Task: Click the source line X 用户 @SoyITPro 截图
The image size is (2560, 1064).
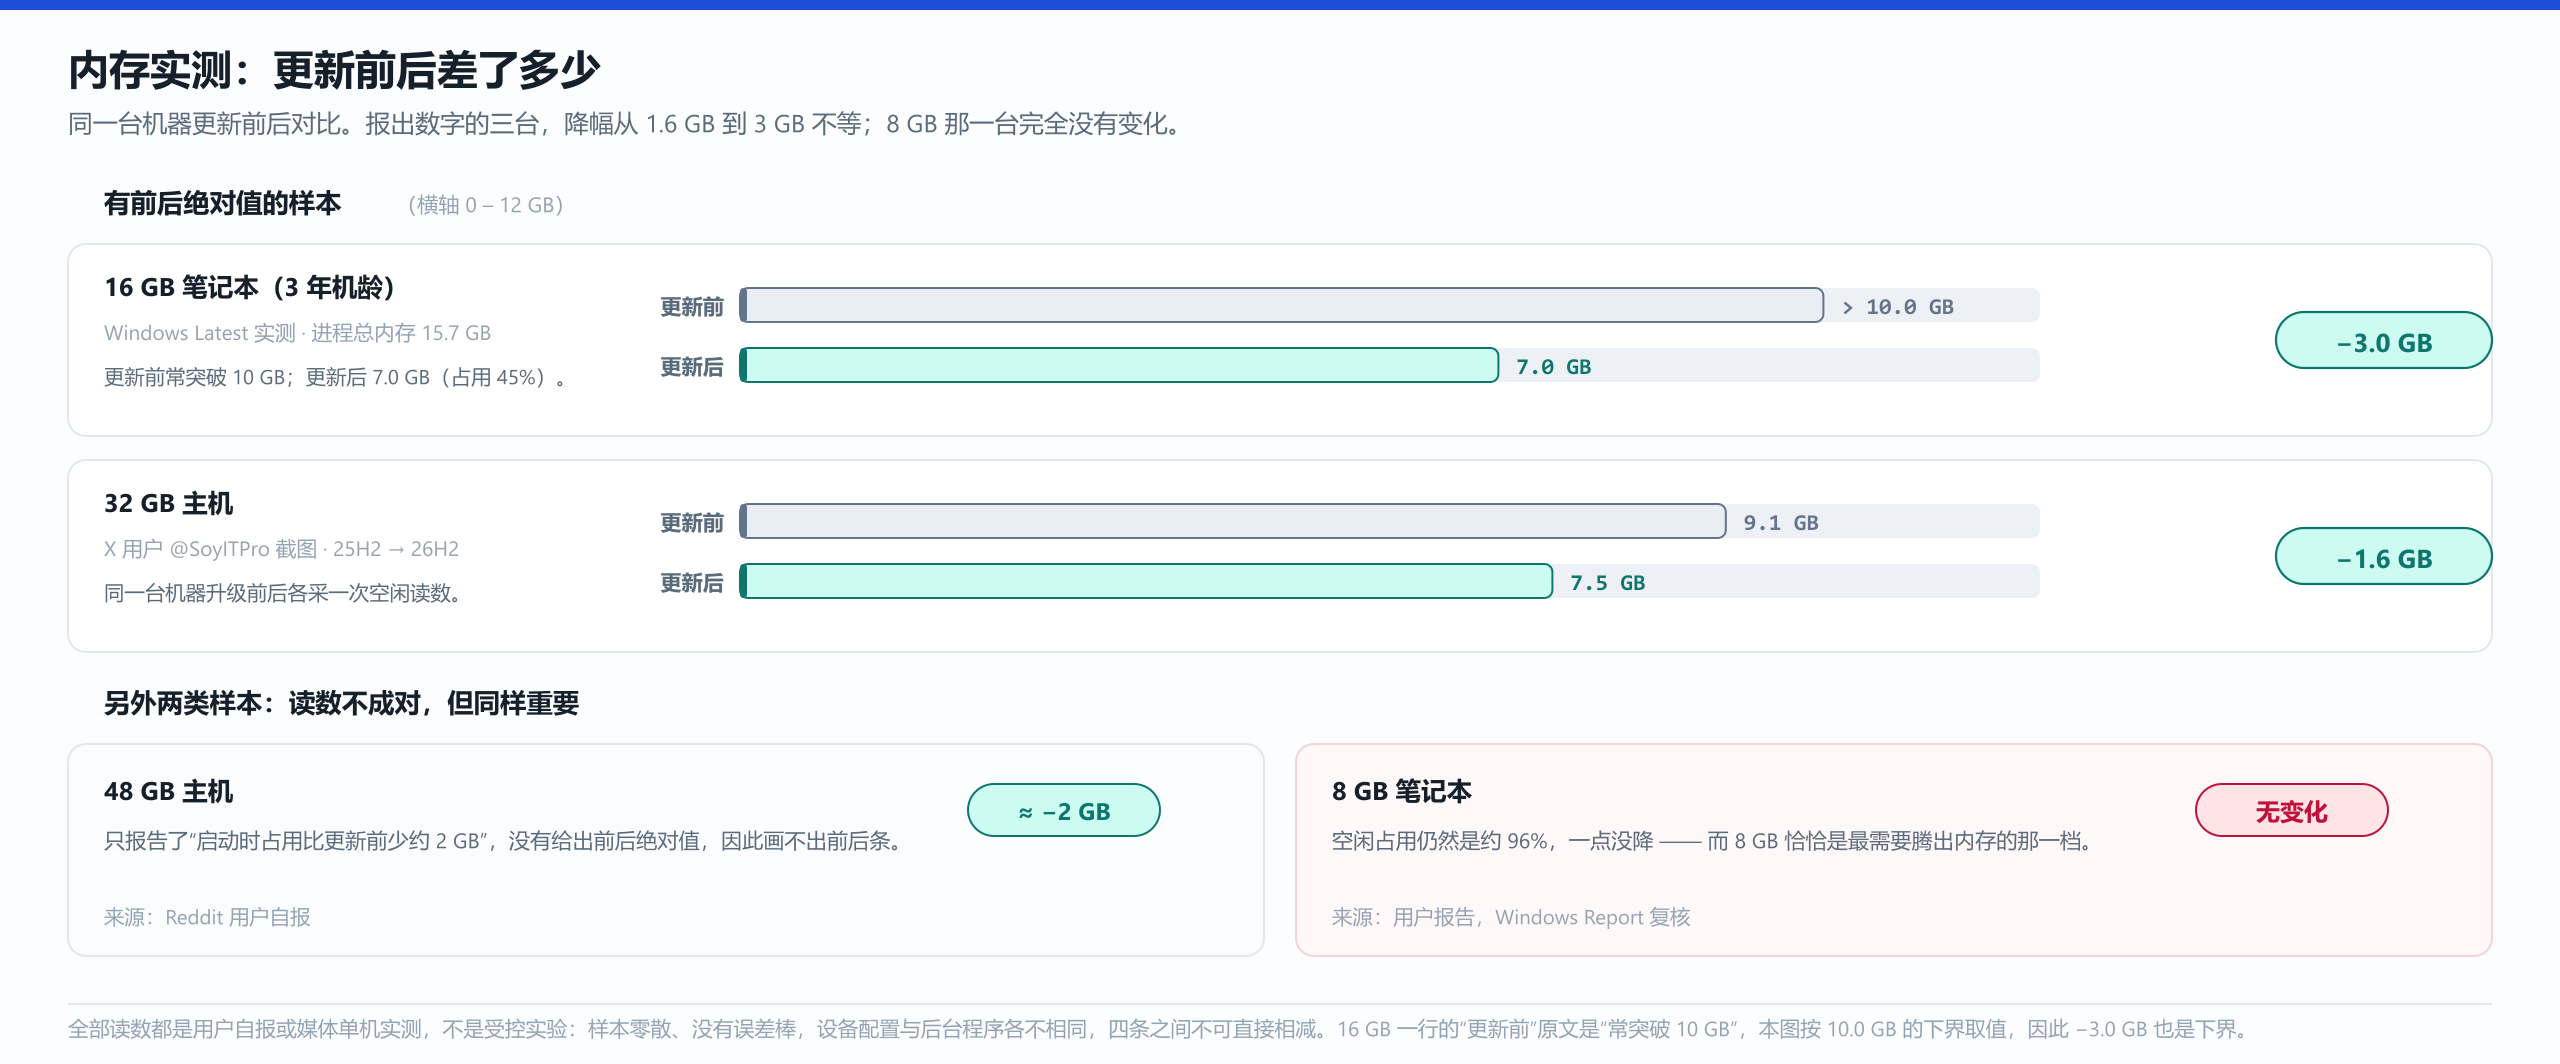Action: (281, 549)
